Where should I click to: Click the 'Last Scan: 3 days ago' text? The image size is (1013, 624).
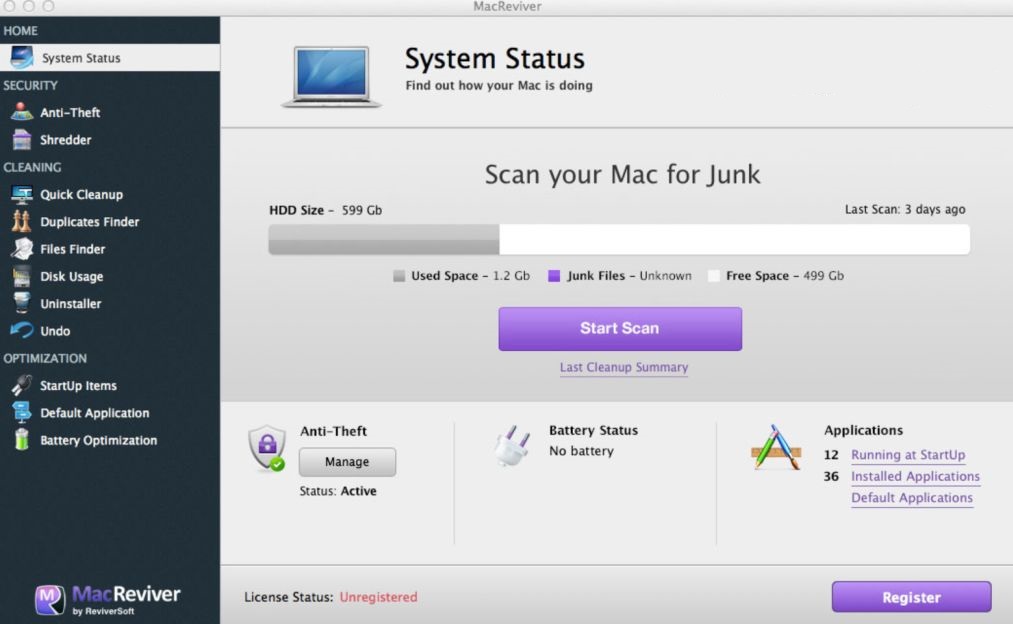point(905,209)
